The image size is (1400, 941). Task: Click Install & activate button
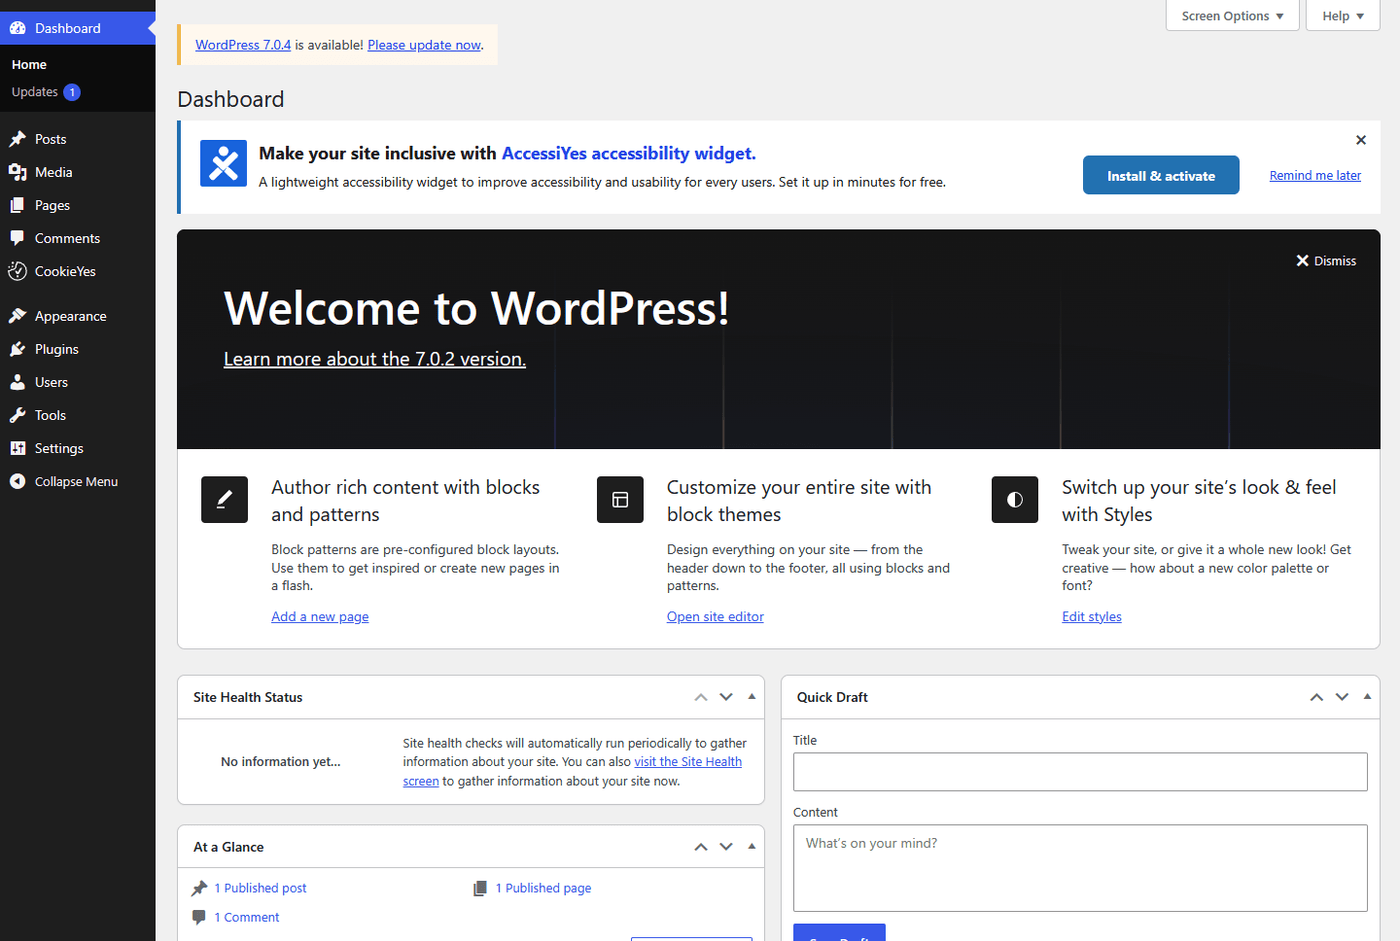click(x=1161, y=175)
